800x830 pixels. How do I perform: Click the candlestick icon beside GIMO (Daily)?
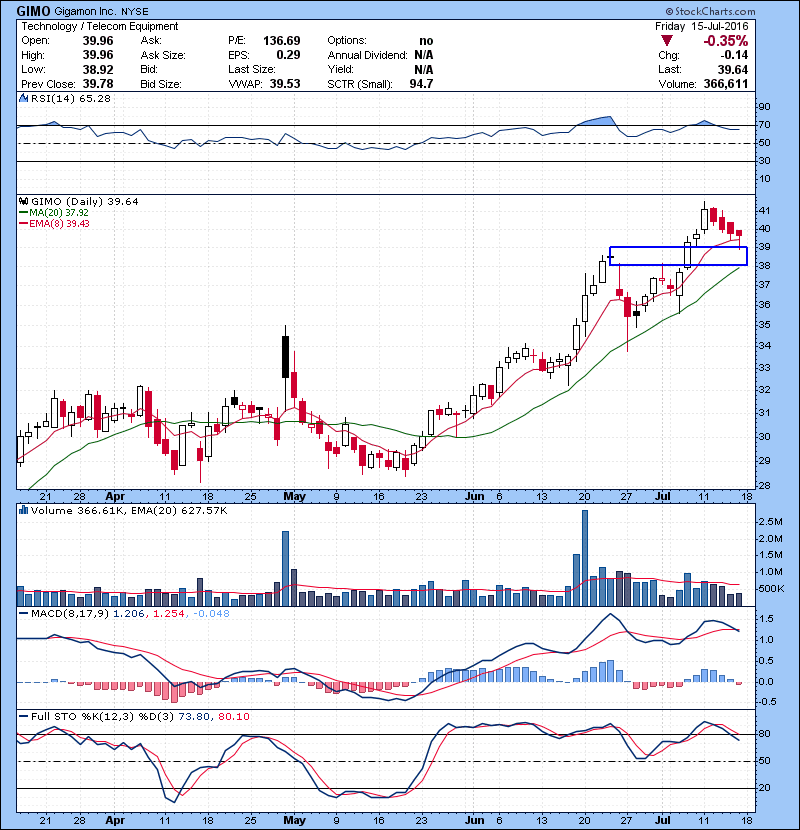pos(23,201)
